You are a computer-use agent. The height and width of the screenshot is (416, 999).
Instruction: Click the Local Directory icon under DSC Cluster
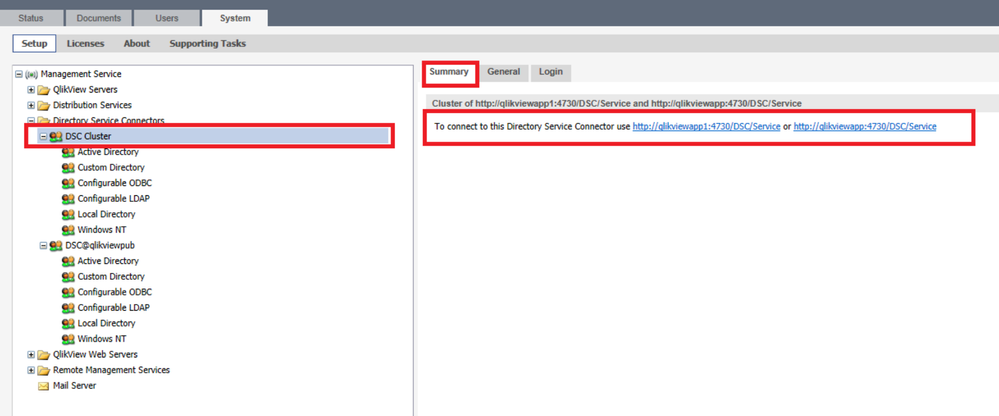point(68,214)
